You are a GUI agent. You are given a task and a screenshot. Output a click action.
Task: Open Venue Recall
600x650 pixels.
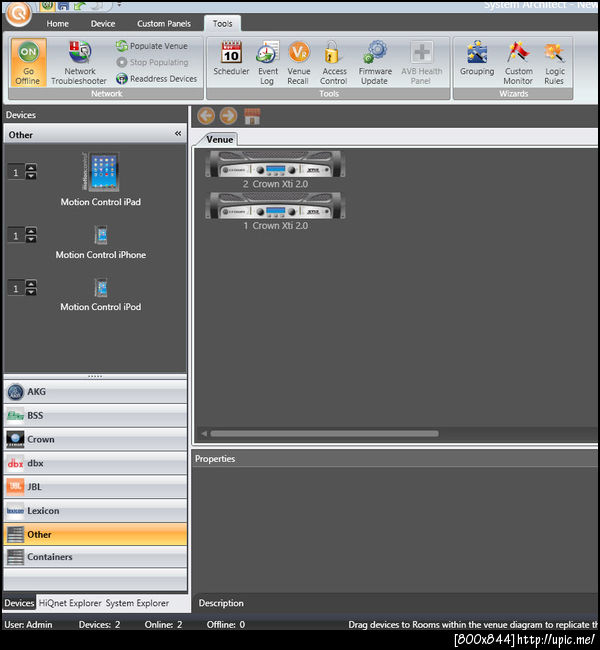299,63
